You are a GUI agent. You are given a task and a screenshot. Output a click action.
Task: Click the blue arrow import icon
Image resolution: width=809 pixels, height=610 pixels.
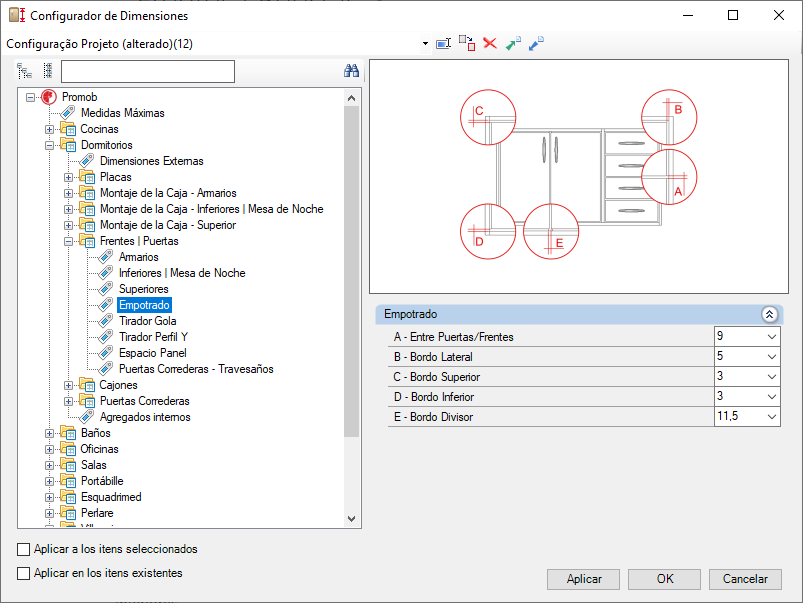tap(536, 43)
